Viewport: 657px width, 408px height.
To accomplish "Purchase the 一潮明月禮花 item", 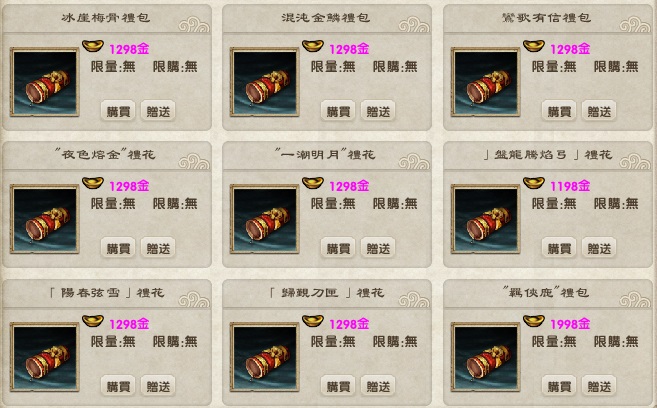I will click(338, 248).
